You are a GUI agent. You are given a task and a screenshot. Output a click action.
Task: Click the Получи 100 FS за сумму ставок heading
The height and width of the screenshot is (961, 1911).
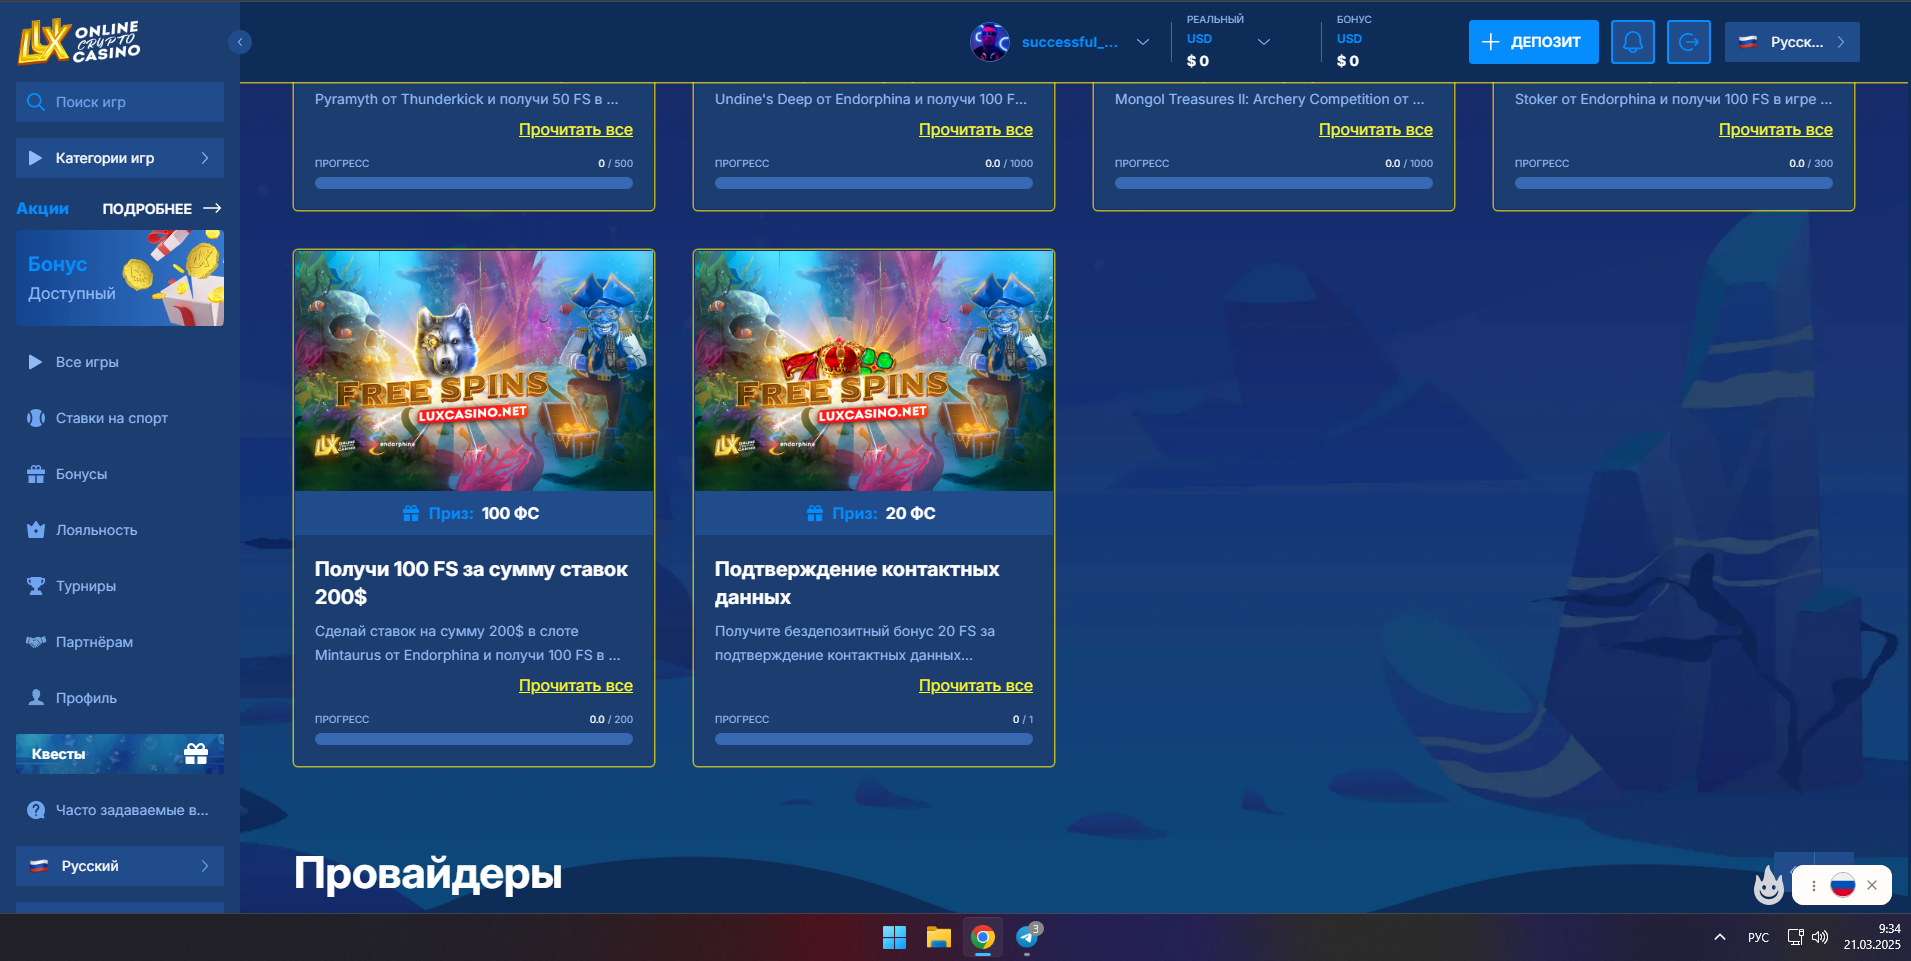(471, 583)
